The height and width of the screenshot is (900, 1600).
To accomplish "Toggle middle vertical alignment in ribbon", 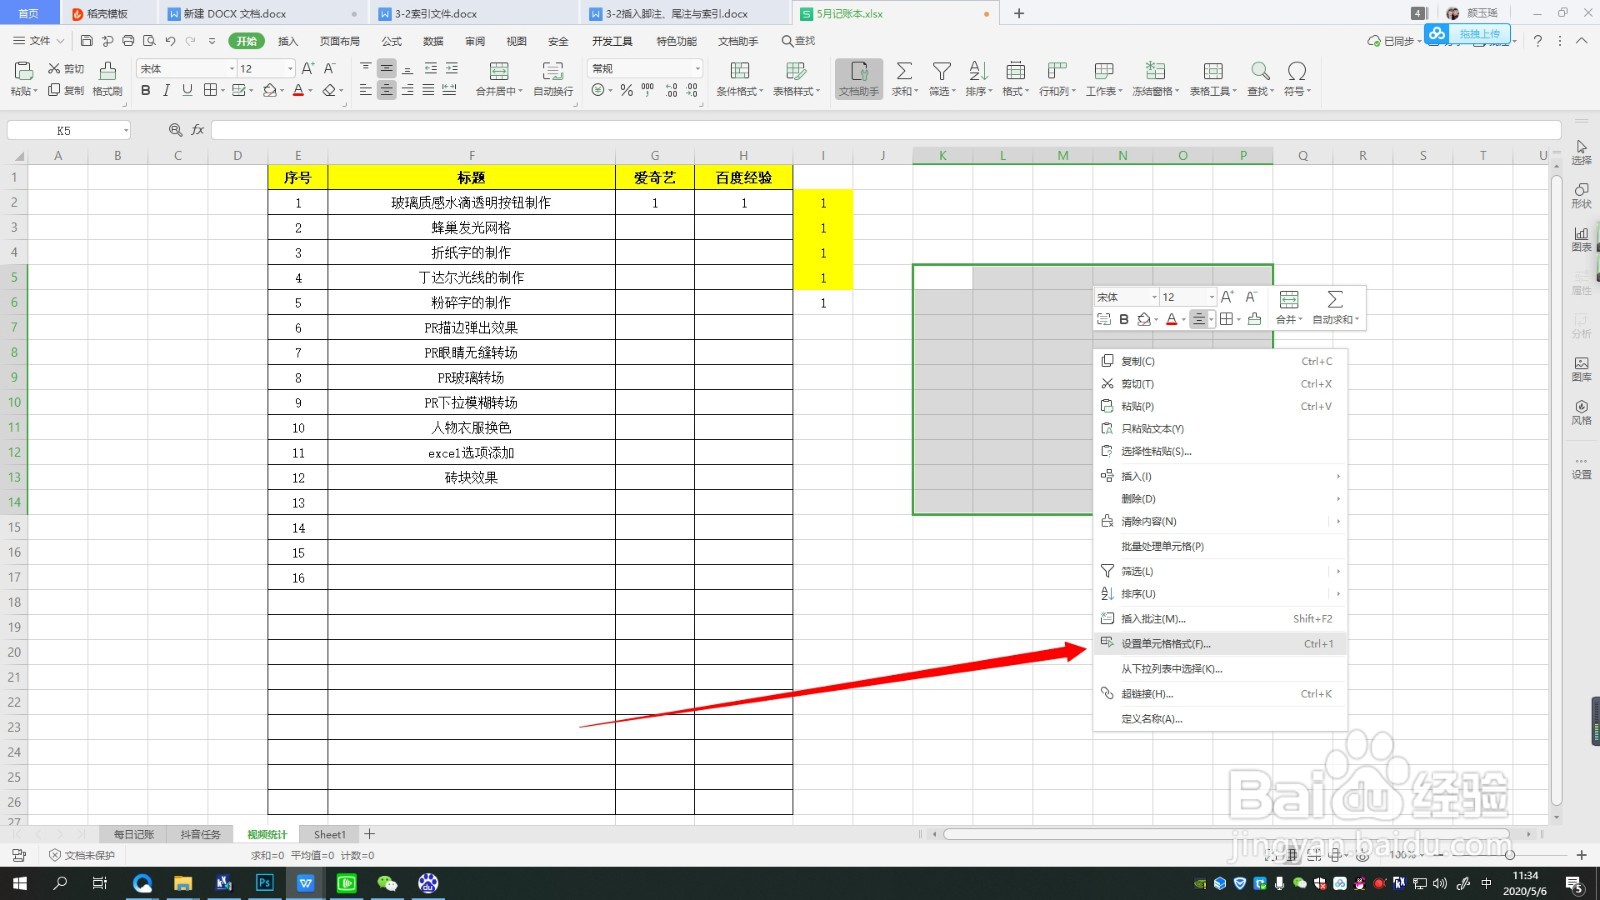I will (x=386, y=68).
